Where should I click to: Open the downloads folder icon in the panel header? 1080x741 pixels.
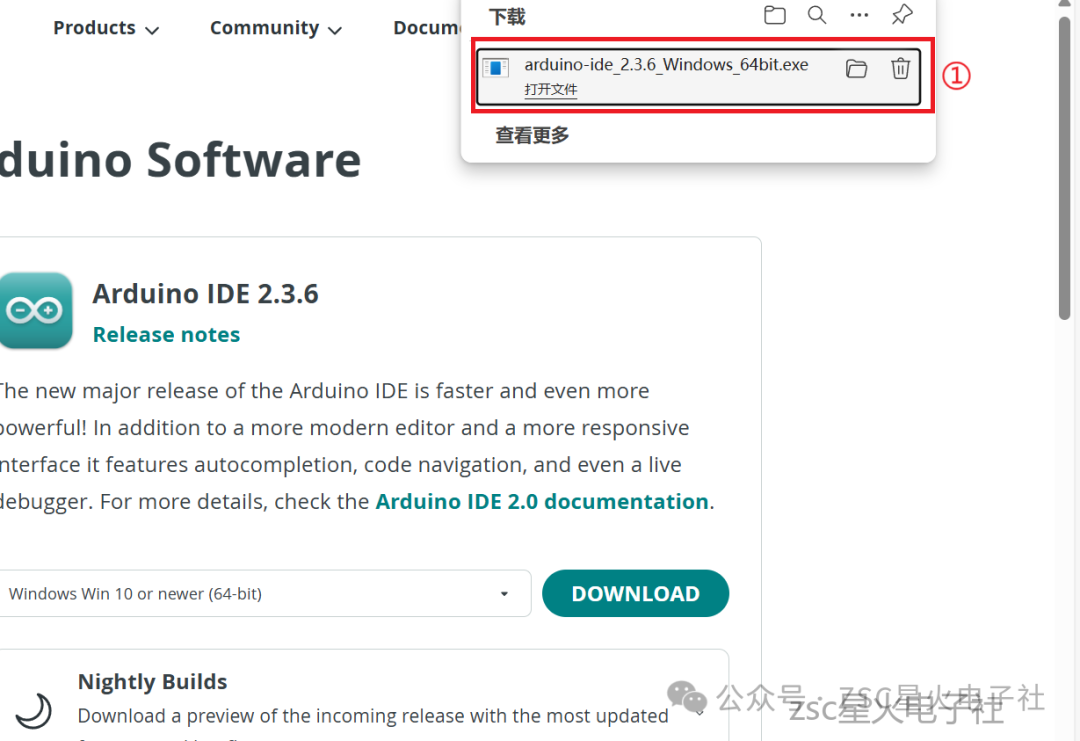pos(775,15)
